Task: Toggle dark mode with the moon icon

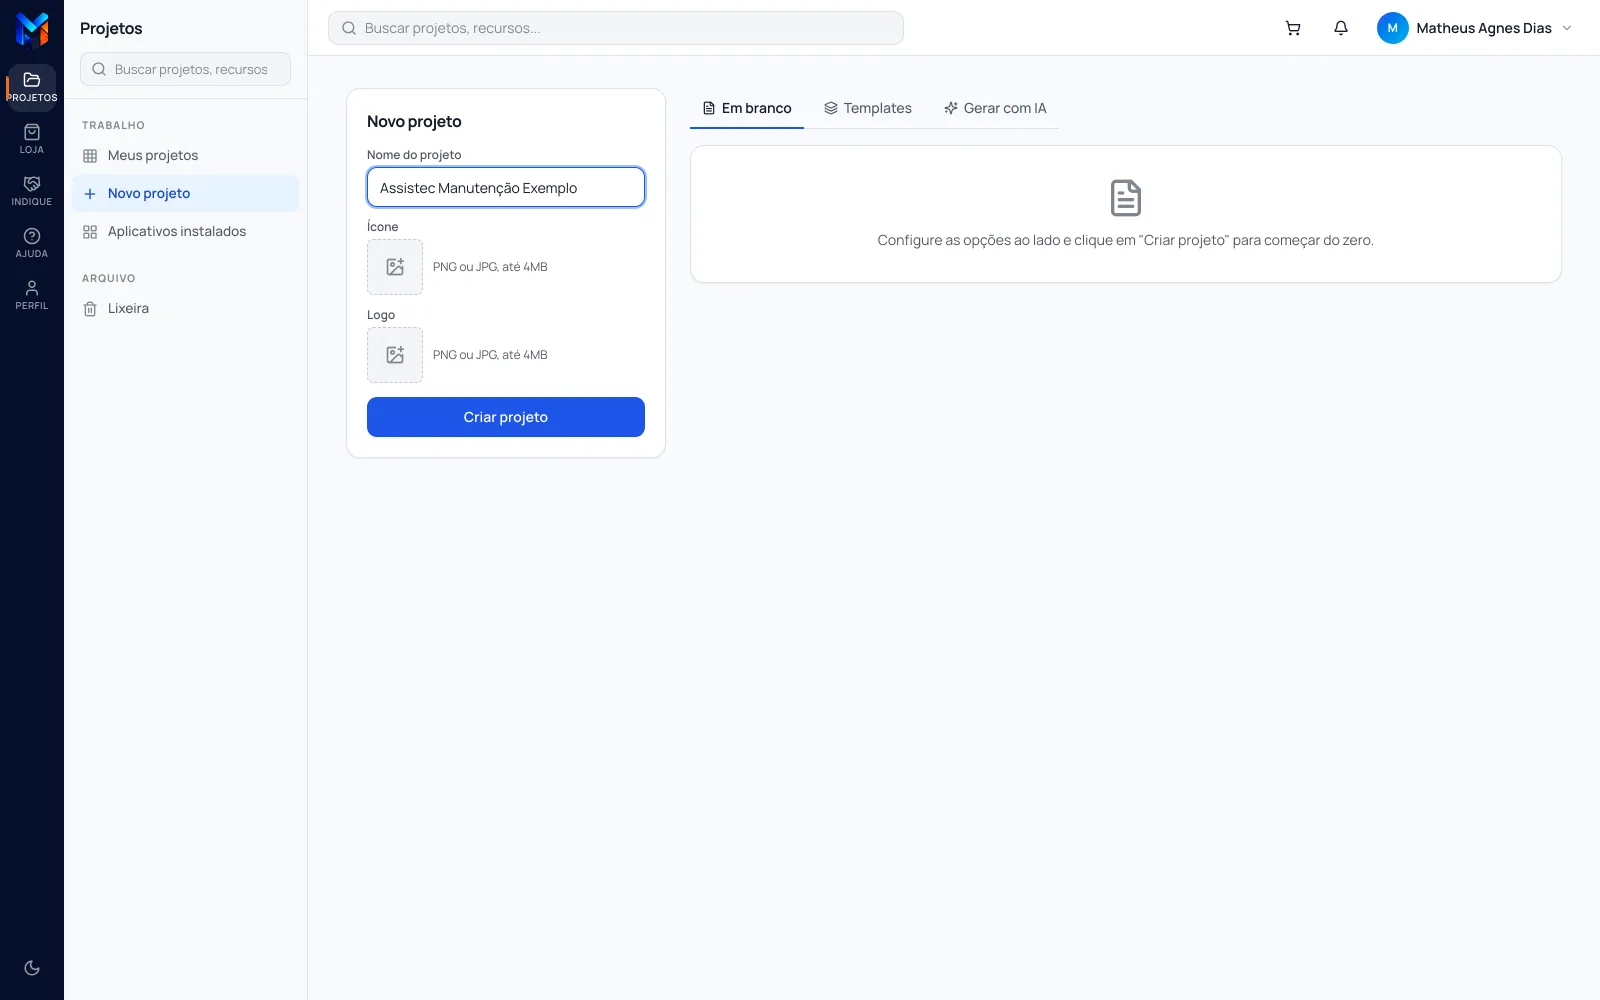Action: coord(32,967)
